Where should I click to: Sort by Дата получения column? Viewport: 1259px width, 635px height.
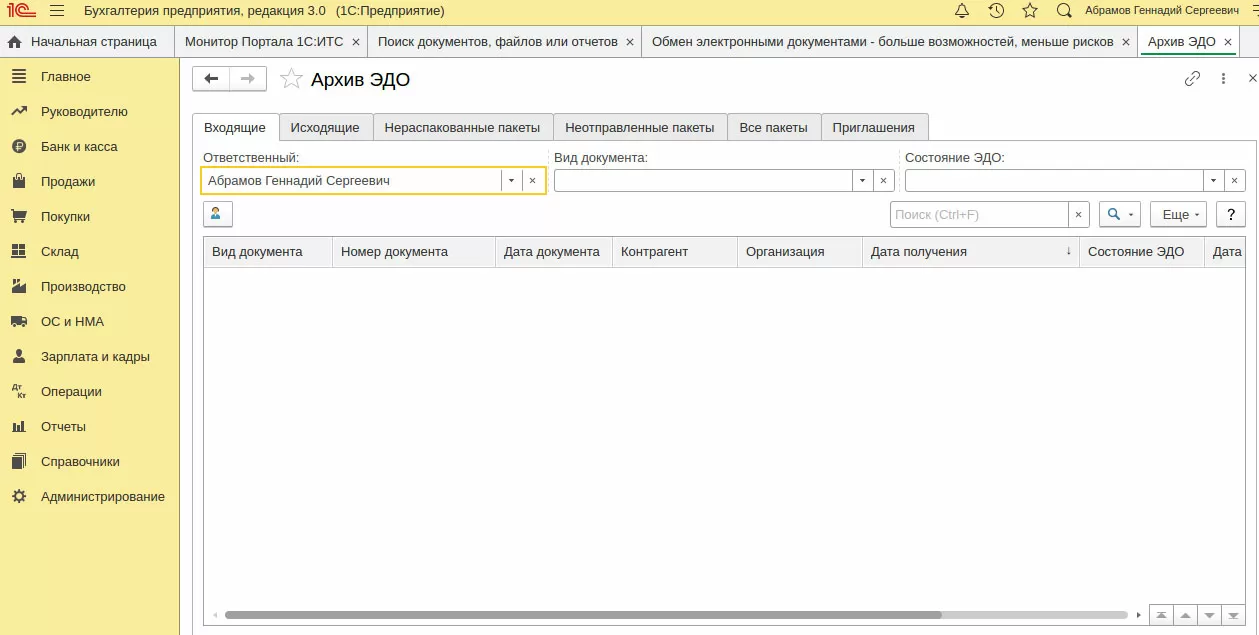coord(970,252)
